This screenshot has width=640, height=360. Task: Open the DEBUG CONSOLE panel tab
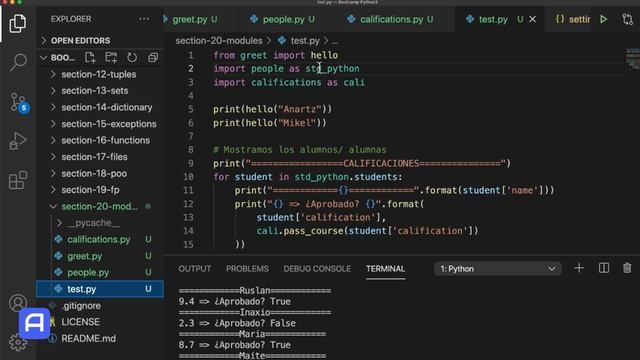click(x=317, y=269)
